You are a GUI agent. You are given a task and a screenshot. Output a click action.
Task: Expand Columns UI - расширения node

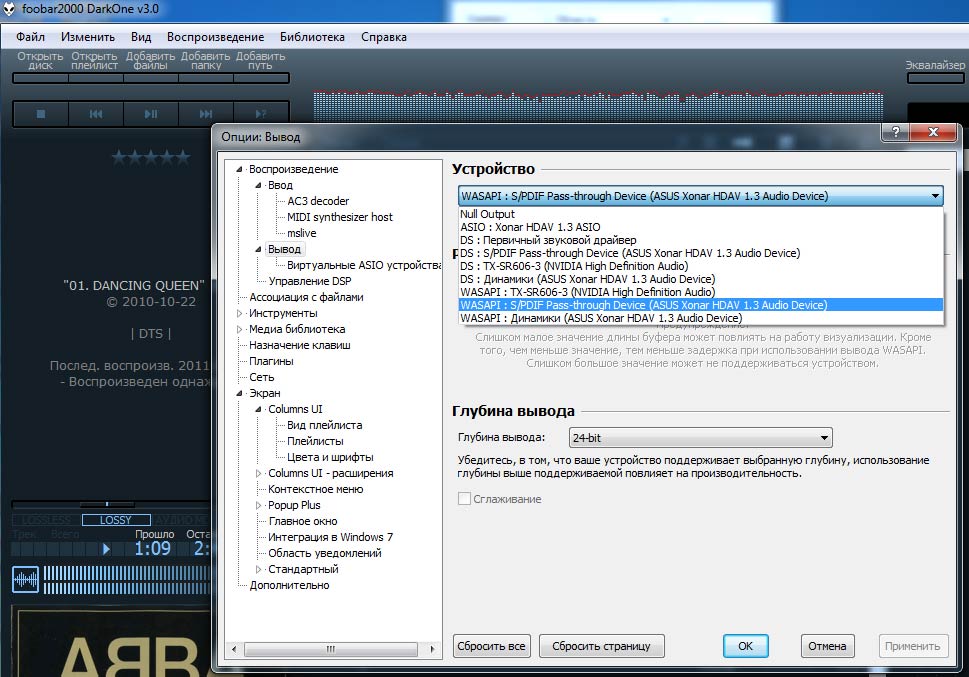click(x=258, y=473)
